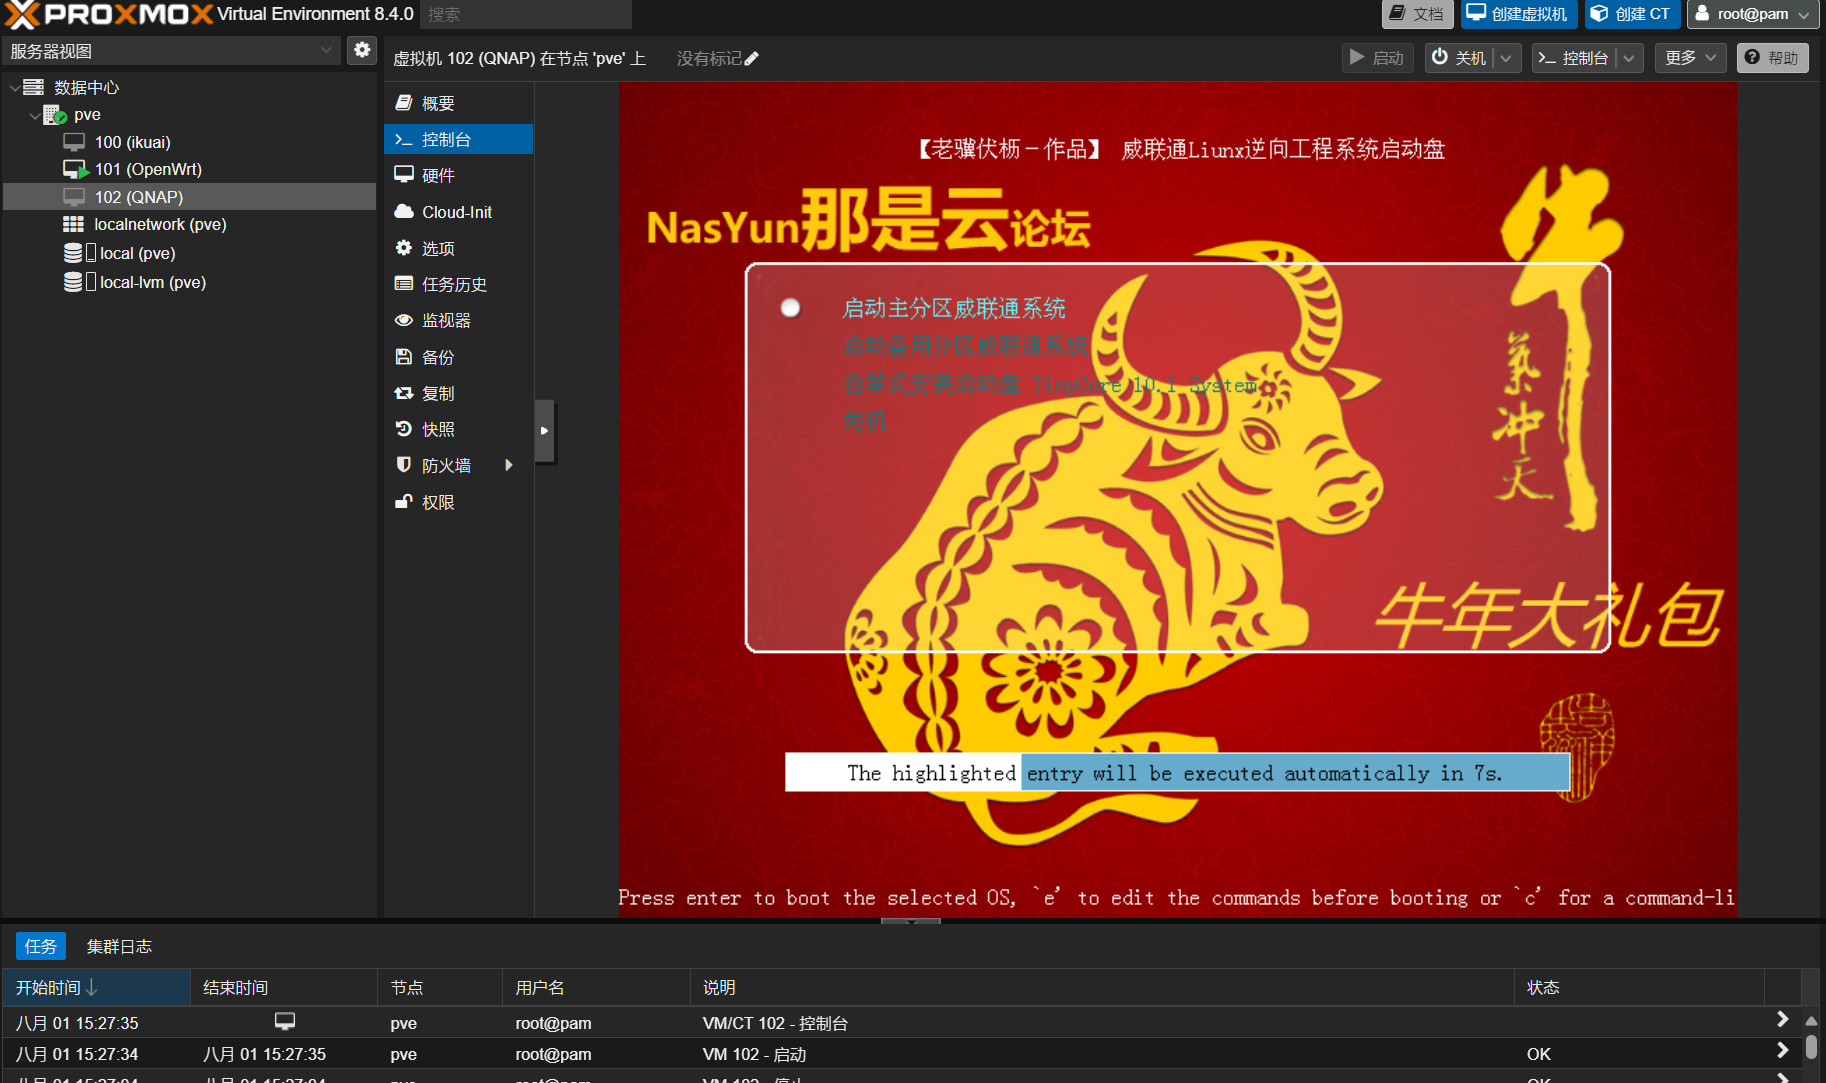Expand details arrow for VM 102 启动 task
This screenshot has height=1083, width=1826.
(1782, 1050)
